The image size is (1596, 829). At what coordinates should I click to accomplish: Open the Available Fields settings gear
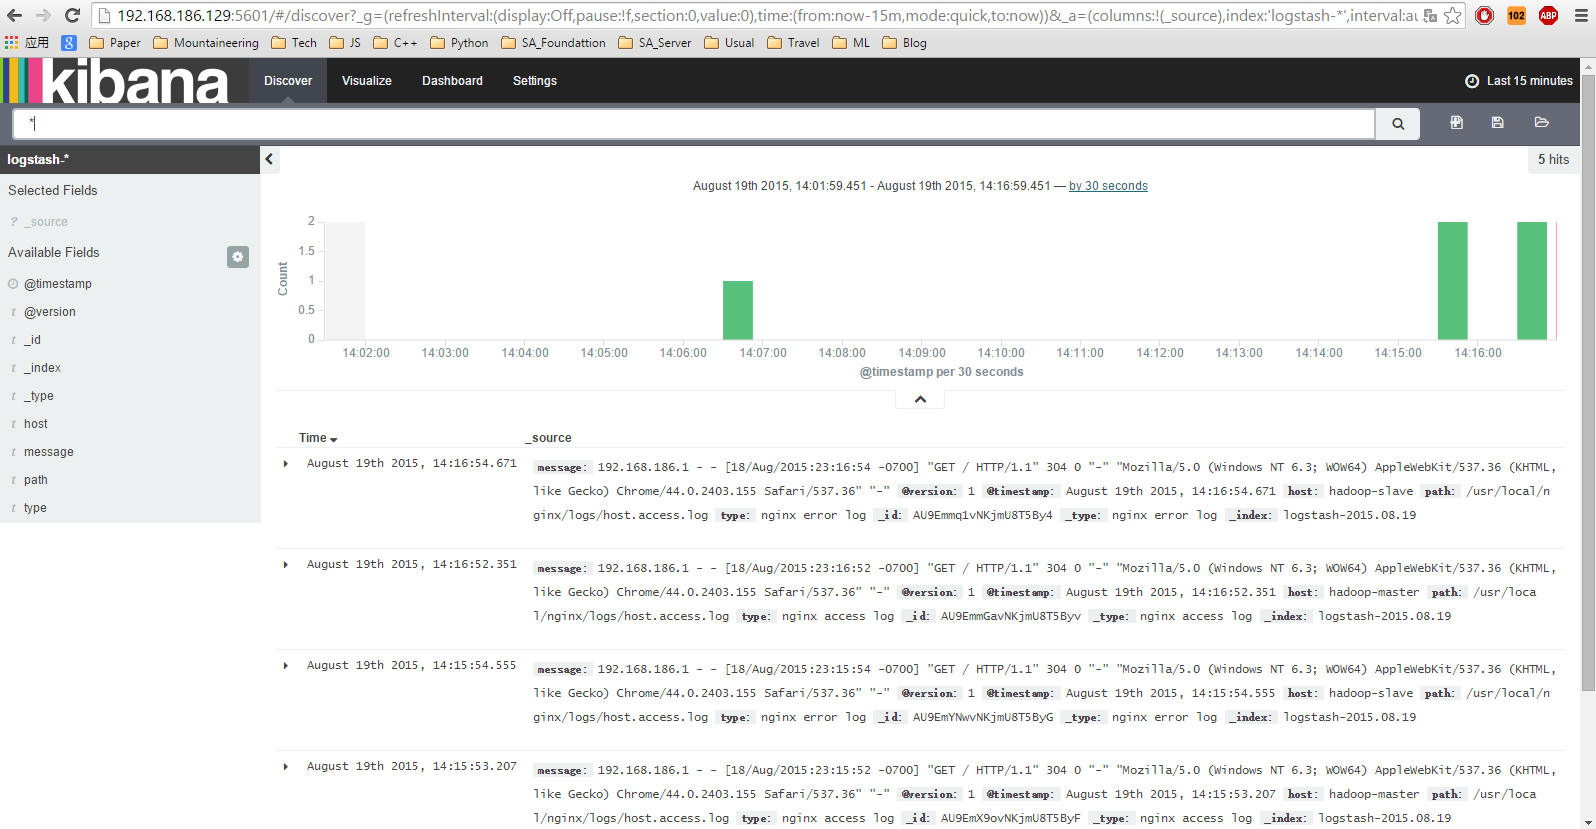(x=237, y=257)
